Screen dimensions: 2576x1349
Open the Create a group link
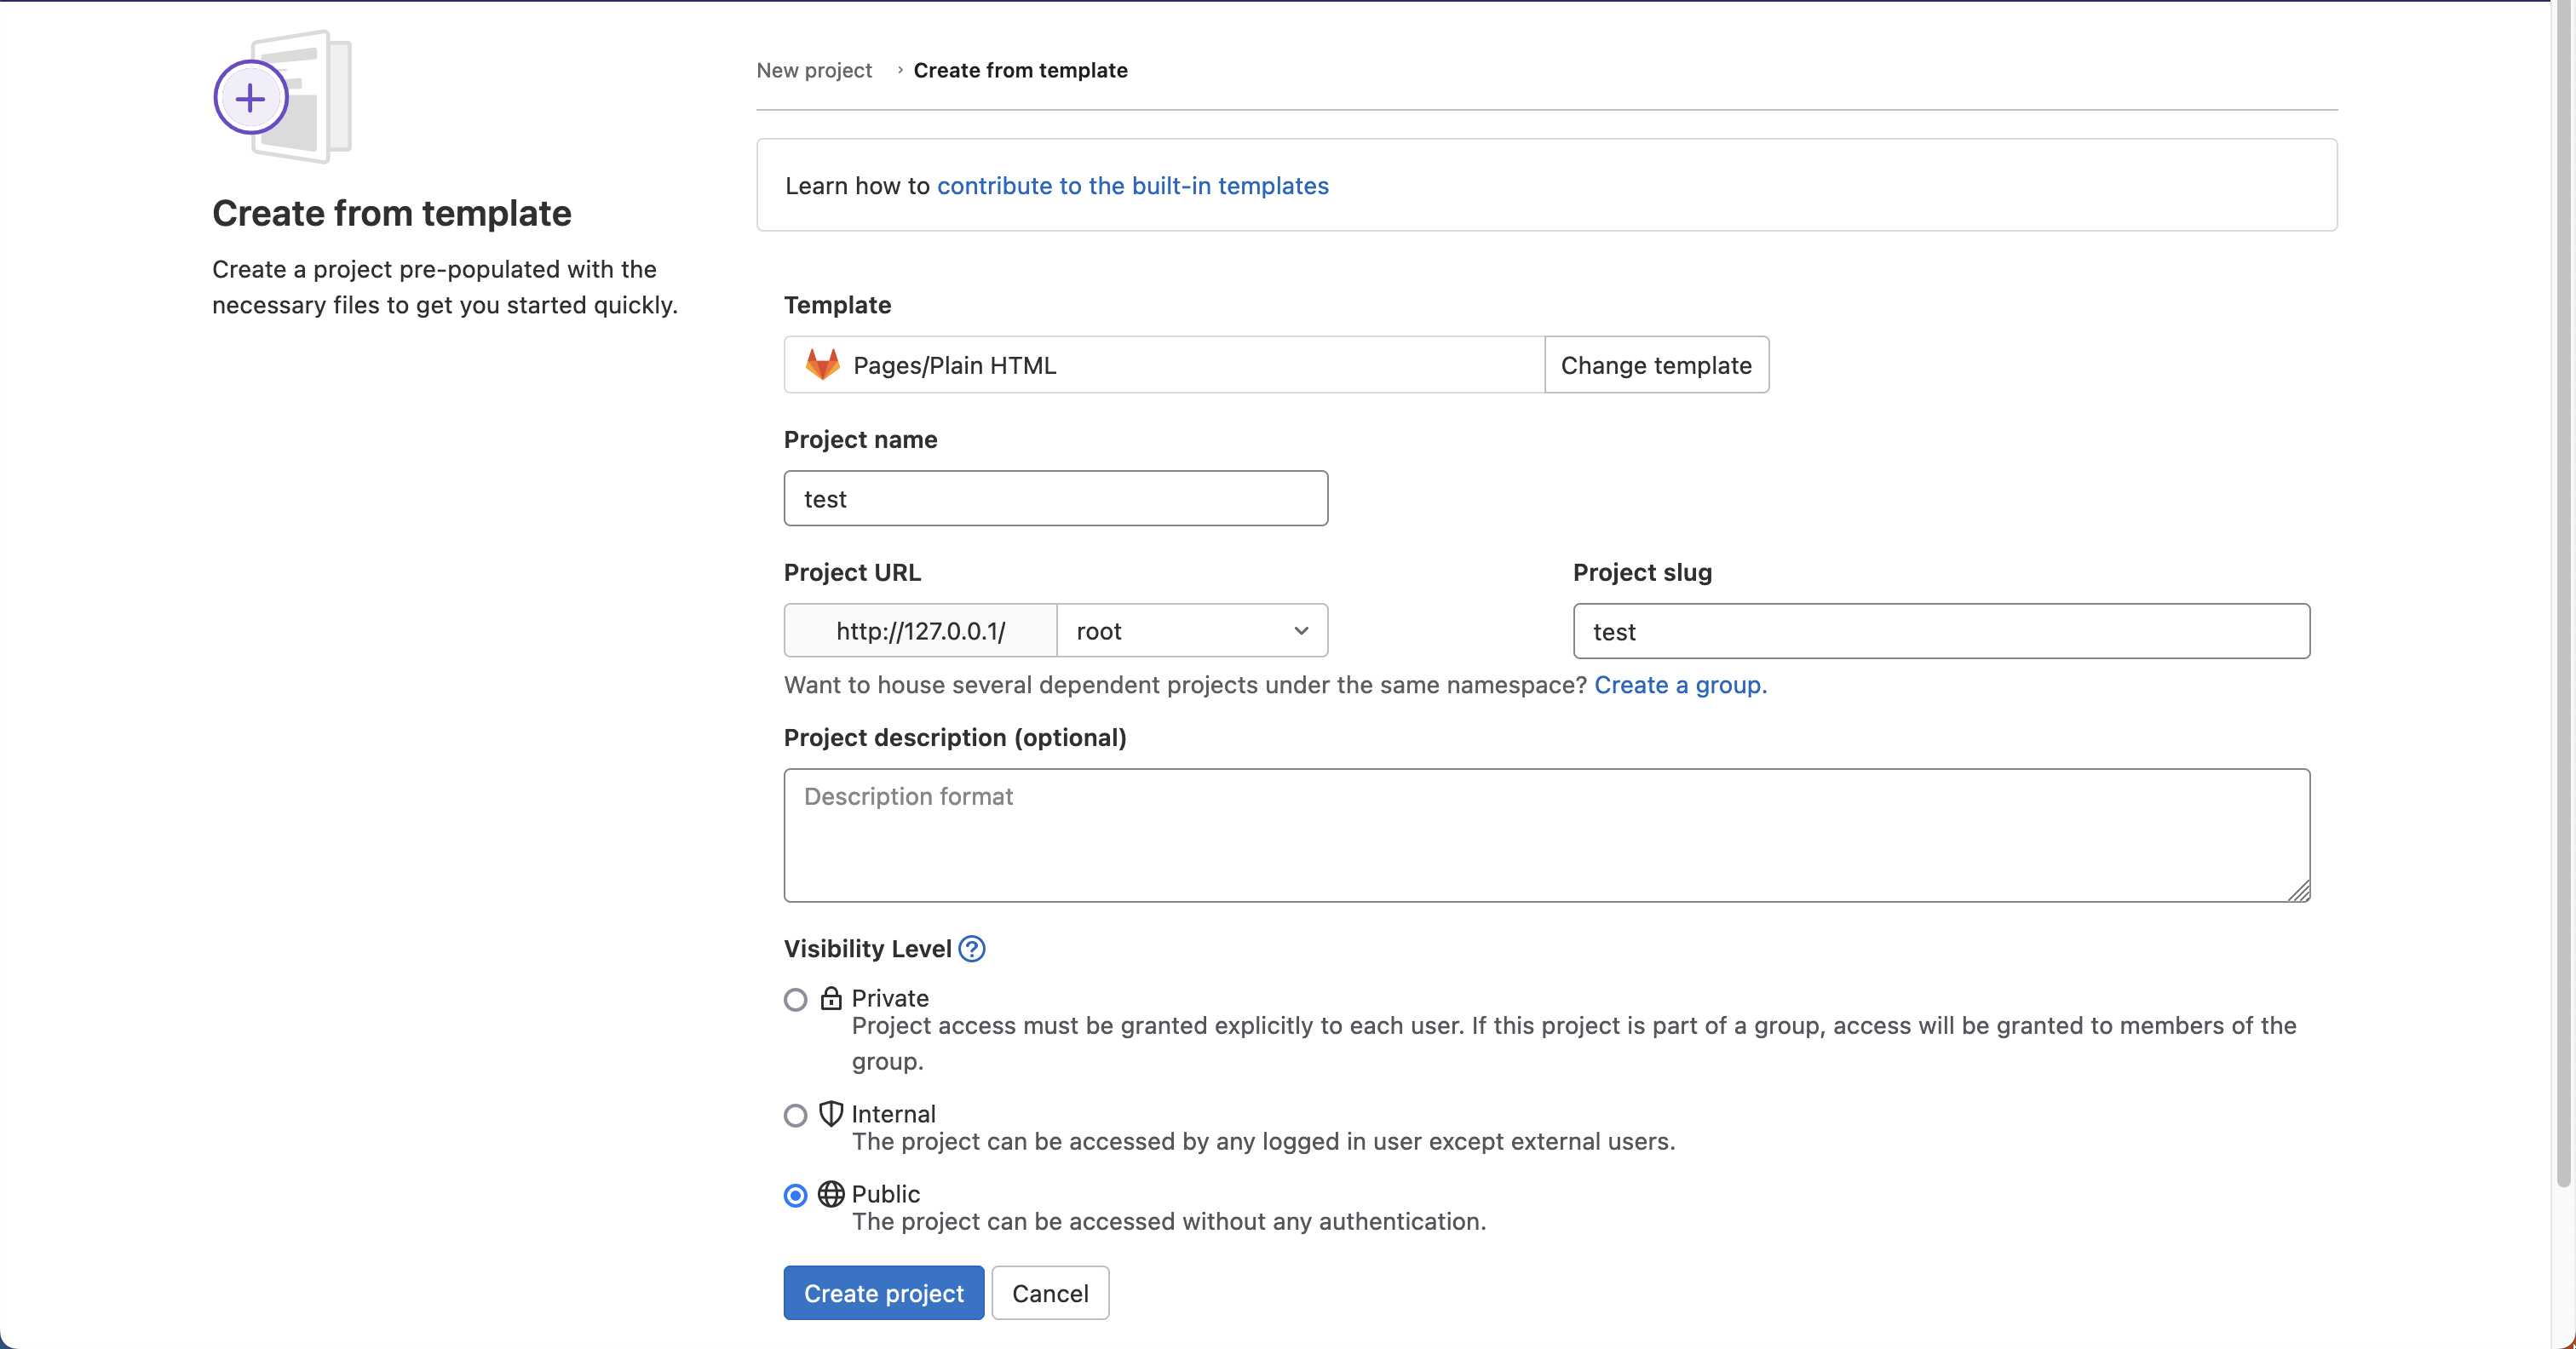[x=1680, y=685]
